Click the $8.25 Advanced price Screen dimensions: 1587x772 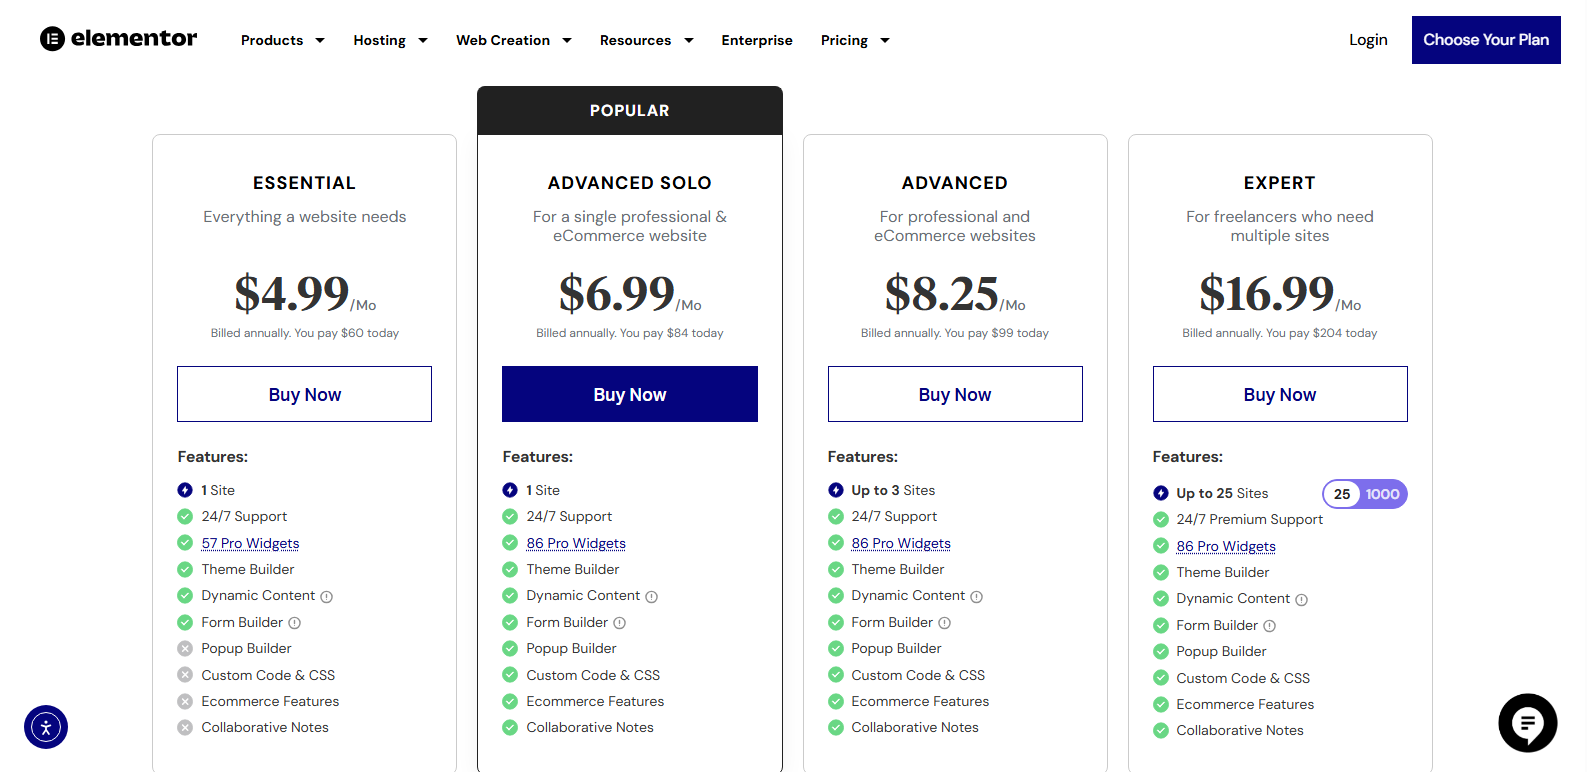[x=941, y=293]
